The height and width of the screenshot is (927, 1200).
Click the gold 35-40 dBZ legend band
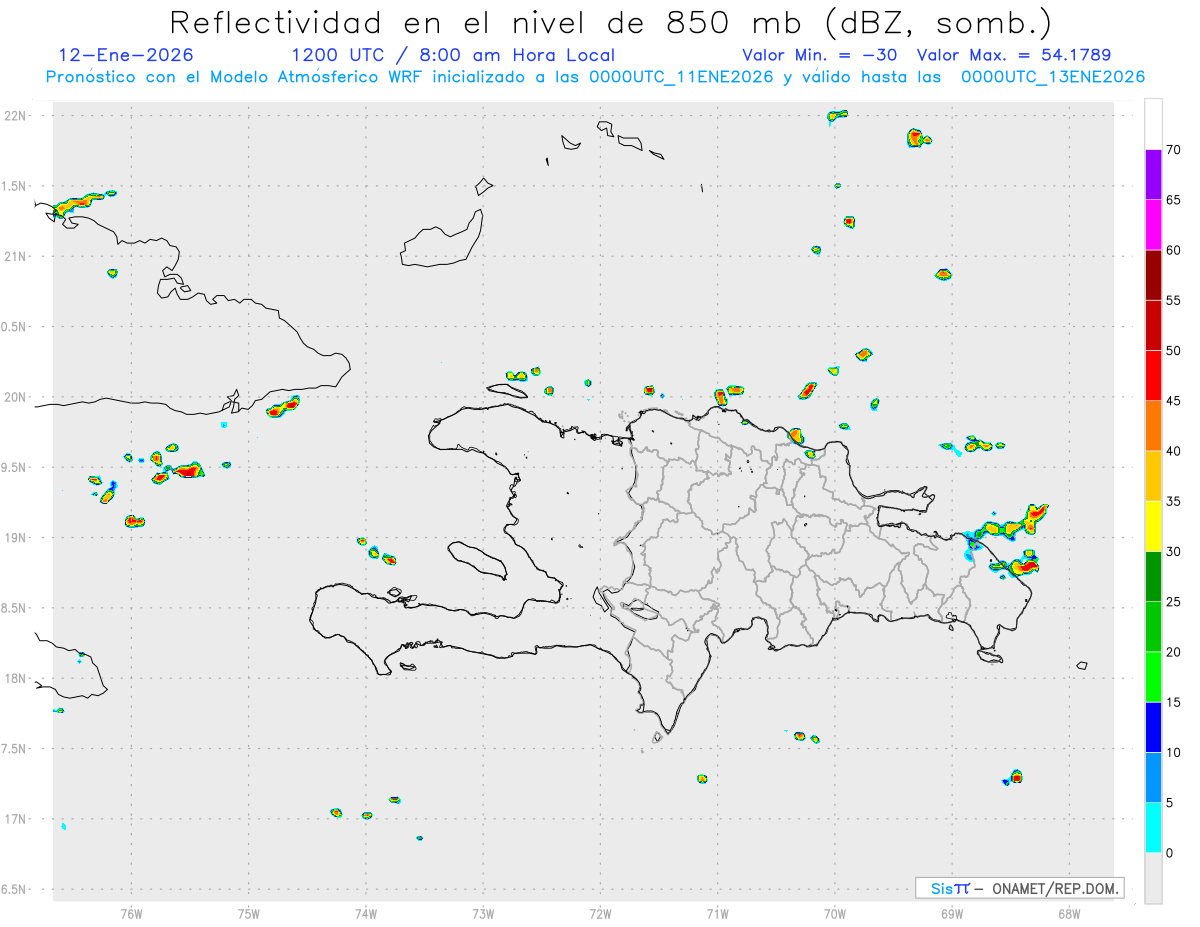coord(1153,476)
